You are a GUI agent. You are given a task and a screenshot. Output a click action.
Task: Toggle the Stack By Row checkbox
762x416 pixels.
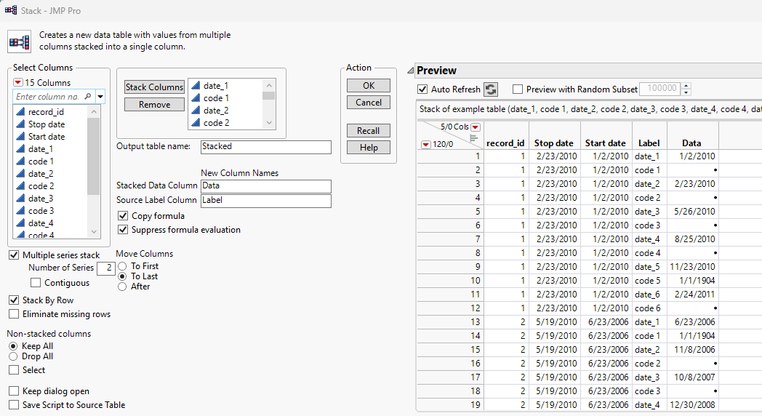[x=14, y=300]
